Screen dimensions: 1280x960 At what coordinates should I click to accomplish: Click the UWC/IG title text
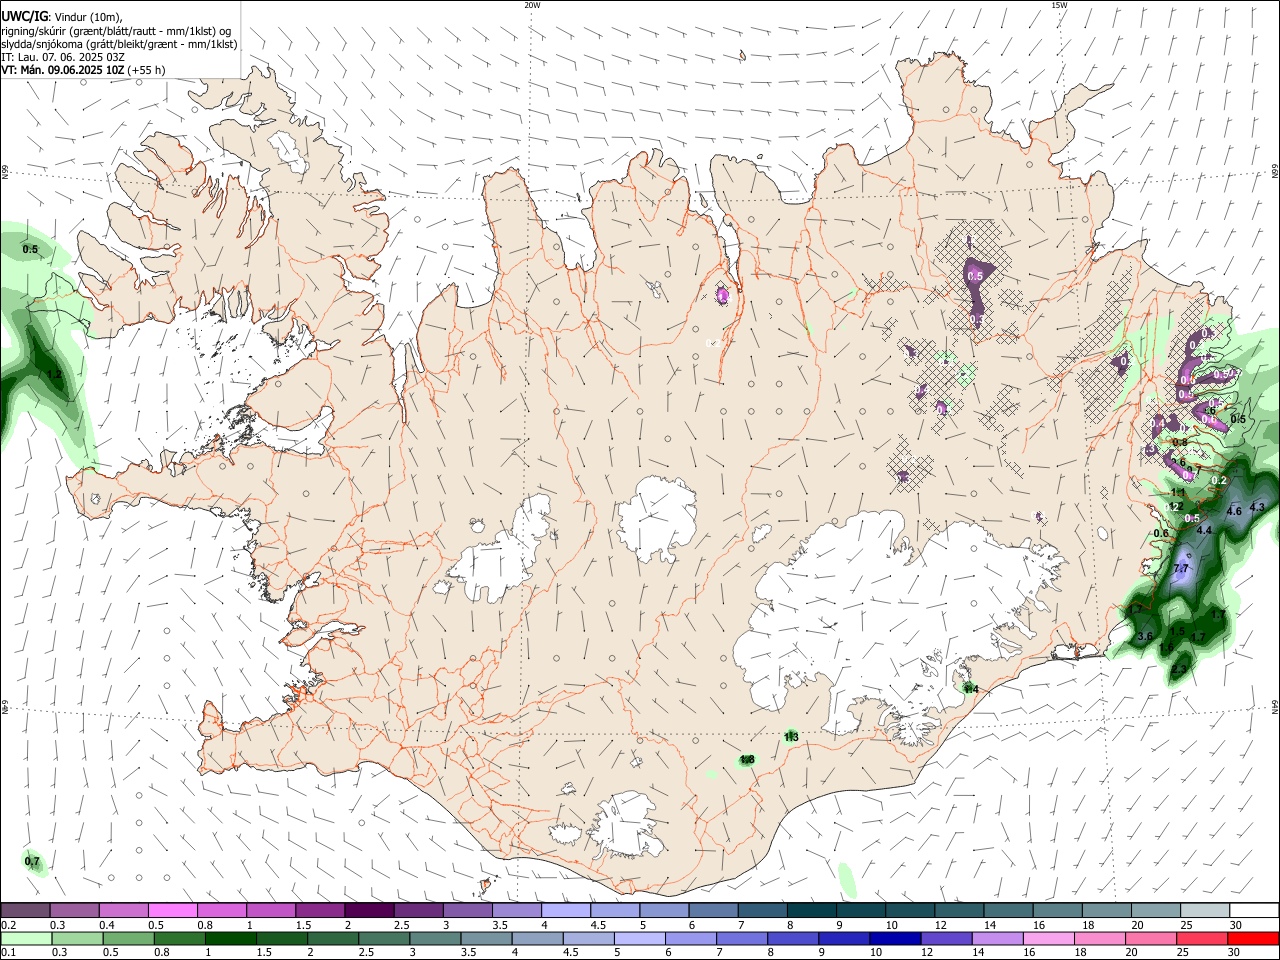23,16
